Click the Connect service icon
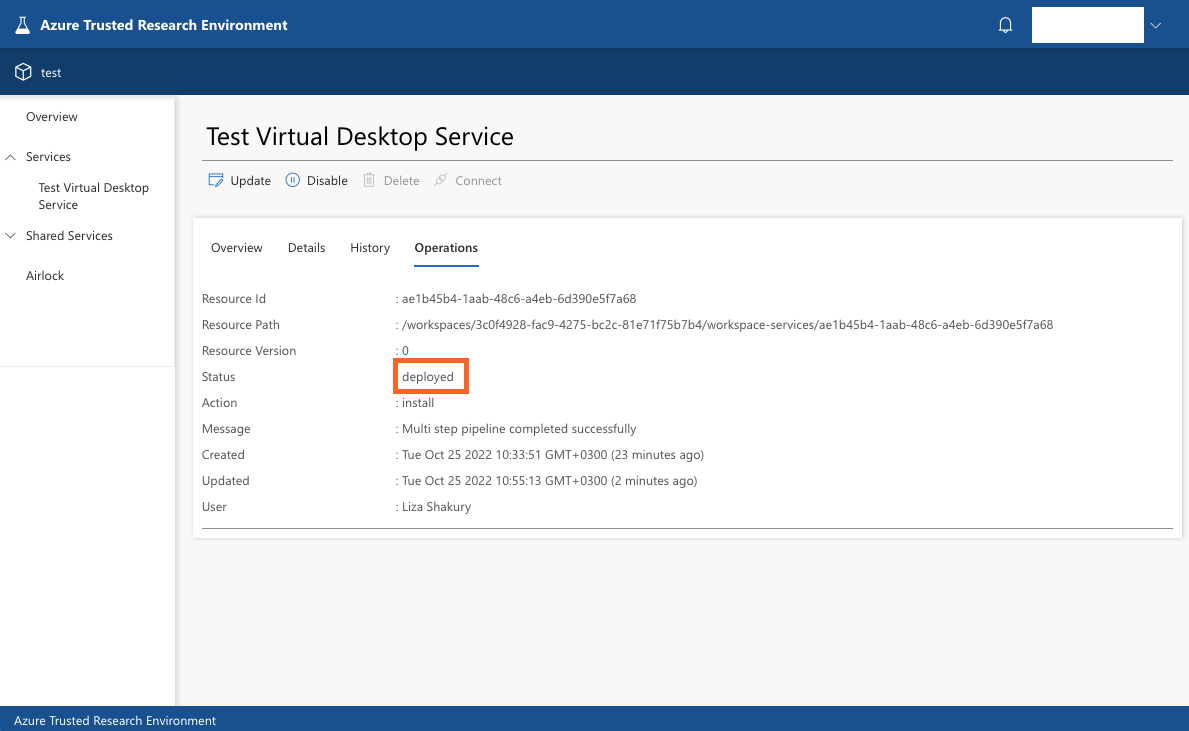 coord(439,180)
